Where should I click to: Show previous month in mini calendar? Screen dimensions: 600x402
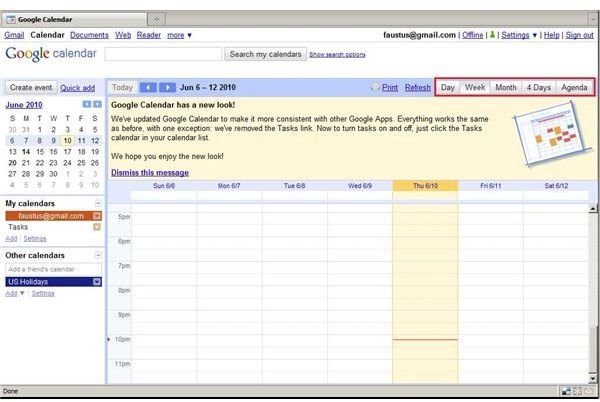87,104
